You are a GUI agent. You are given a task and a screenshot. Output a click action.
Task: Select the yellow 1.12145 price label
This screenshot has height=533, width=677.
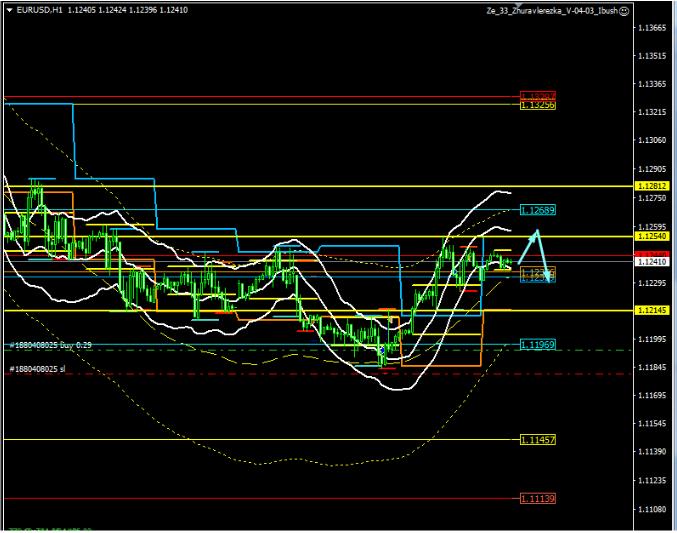coord(653,310)
